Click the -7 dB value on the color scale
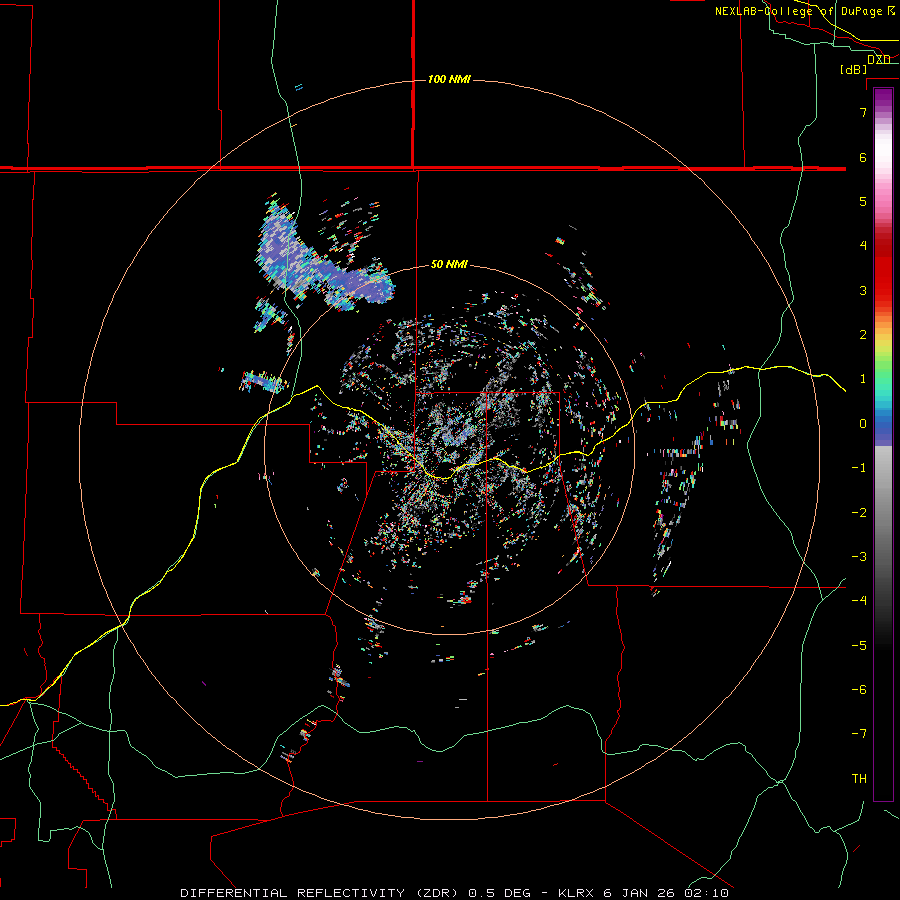Viewport: 900px width, 900px height. click(x=859, y=734)
